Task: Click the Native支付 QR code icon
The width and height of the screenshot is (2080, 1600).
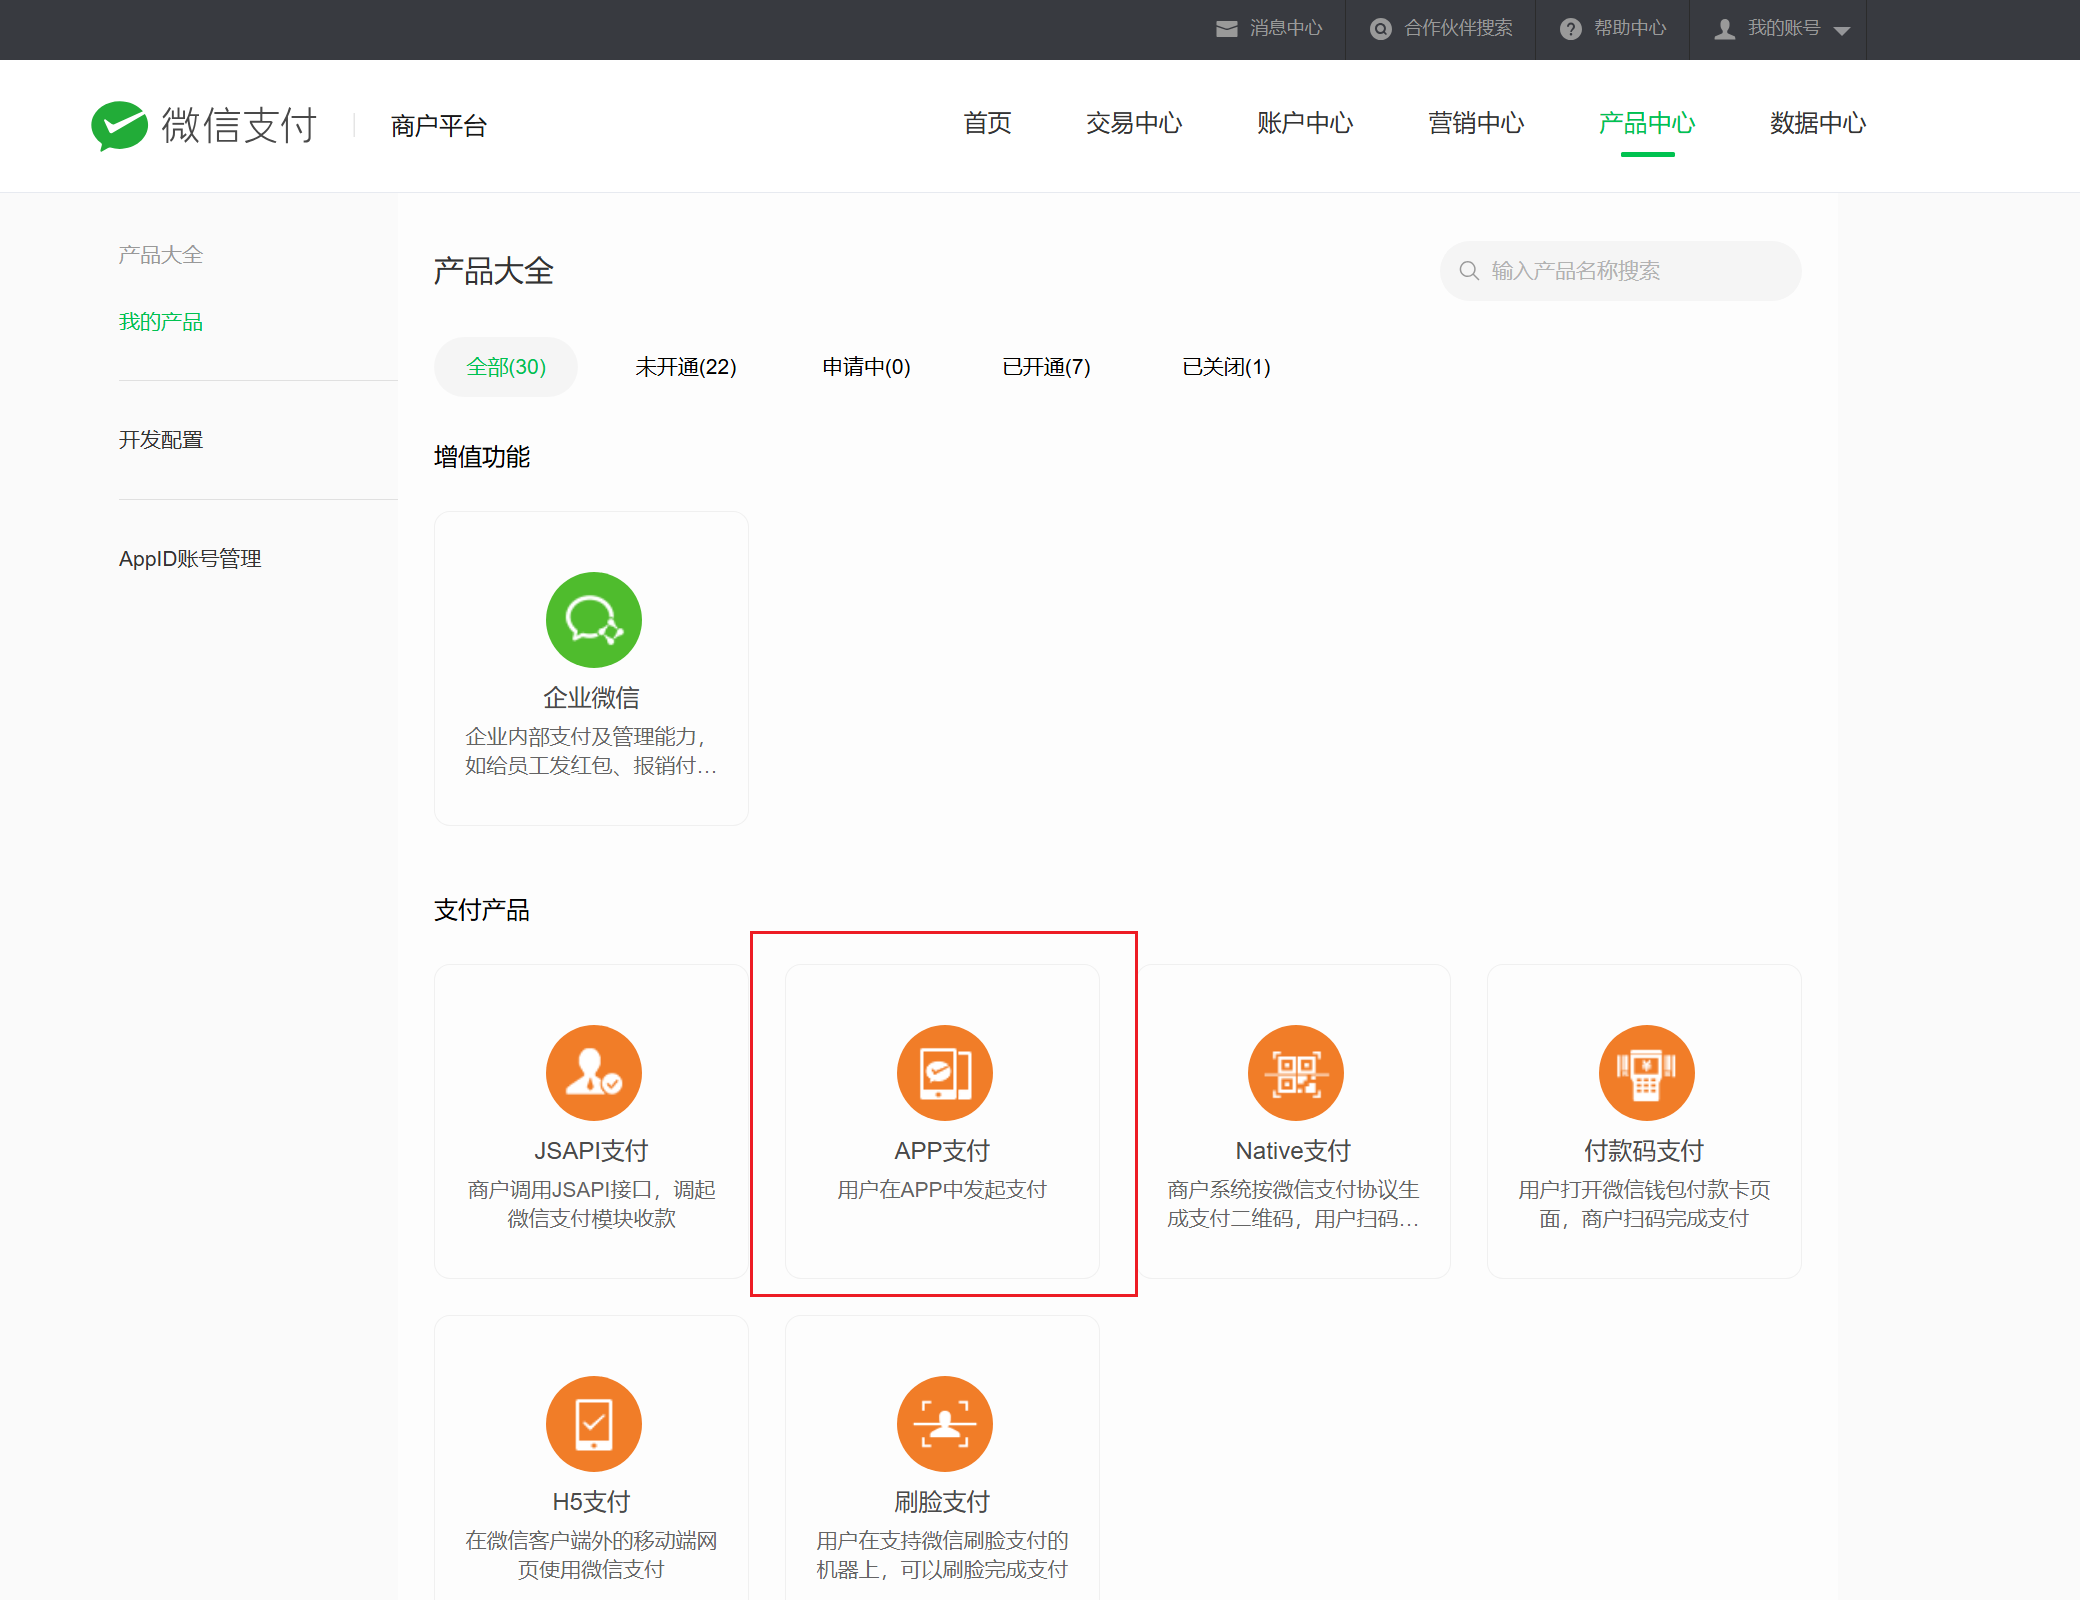Action: click(x=1295, y=1073)
